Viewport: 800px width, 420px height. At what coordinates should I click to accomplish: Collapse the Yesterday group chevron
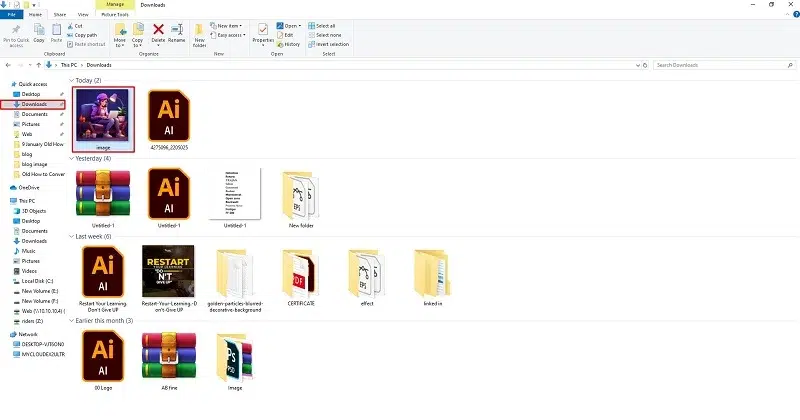point(72,159)
